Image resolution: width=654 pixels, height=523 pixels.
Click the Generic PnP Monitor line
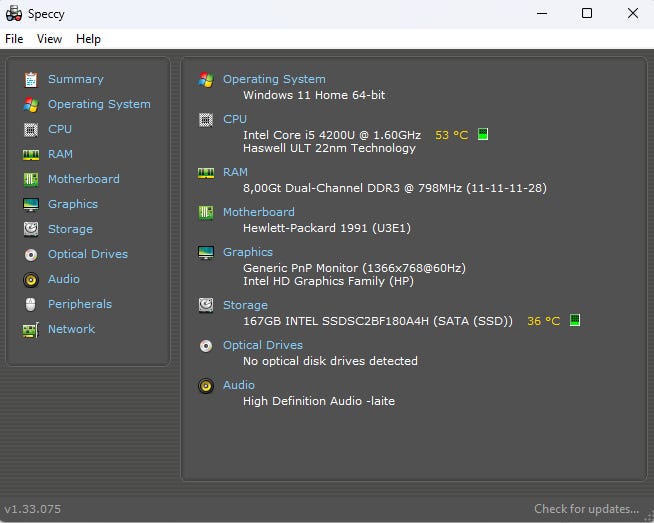355,268
